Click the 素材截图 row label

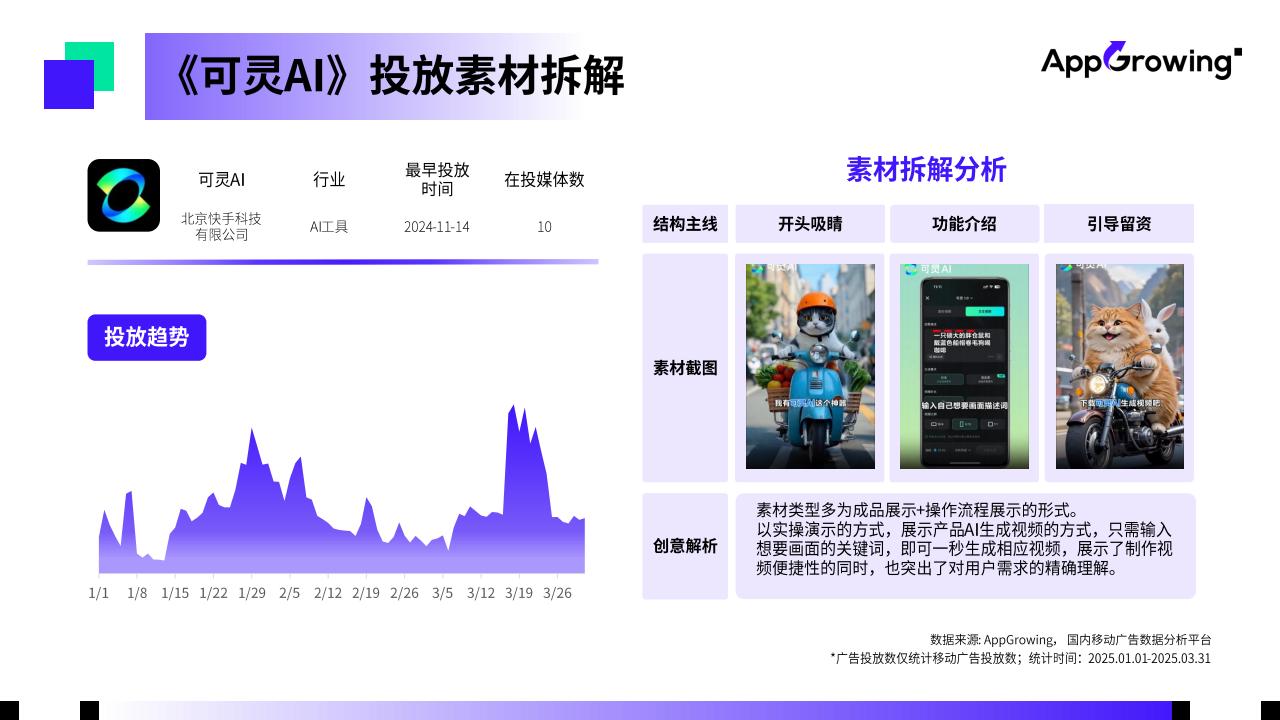pos(685,368)
